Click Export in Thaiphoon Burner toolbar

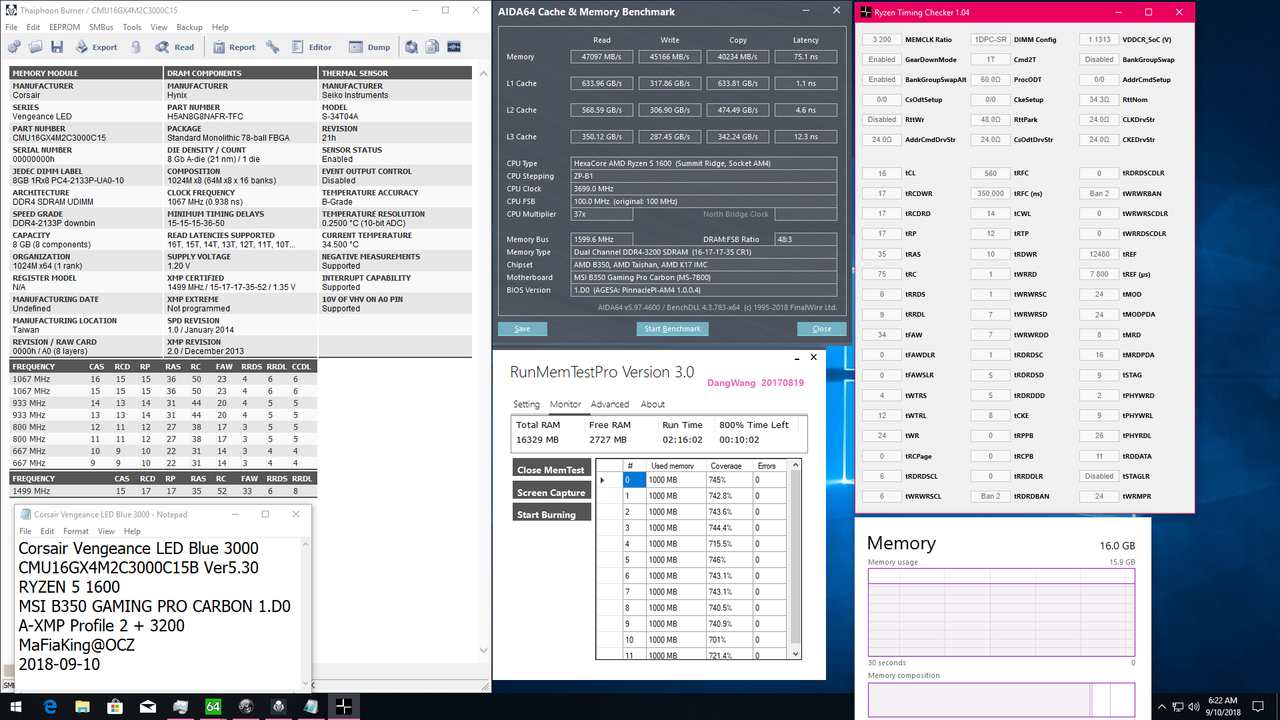[x=96, y=47]
